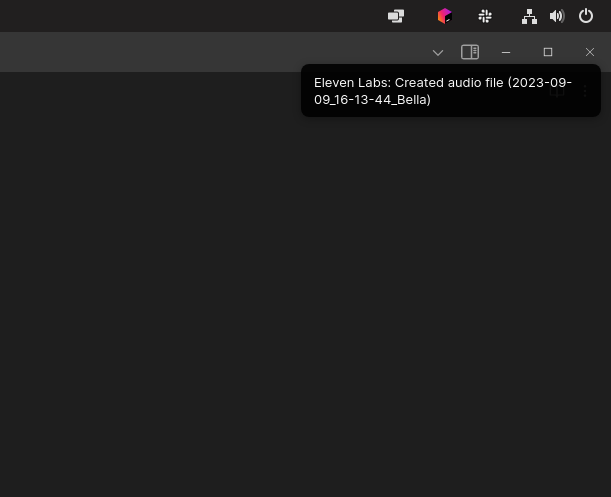Open the virtual desktops tray icon
The height and width of the screenshot is (497, 611).
tap(396, 16)
